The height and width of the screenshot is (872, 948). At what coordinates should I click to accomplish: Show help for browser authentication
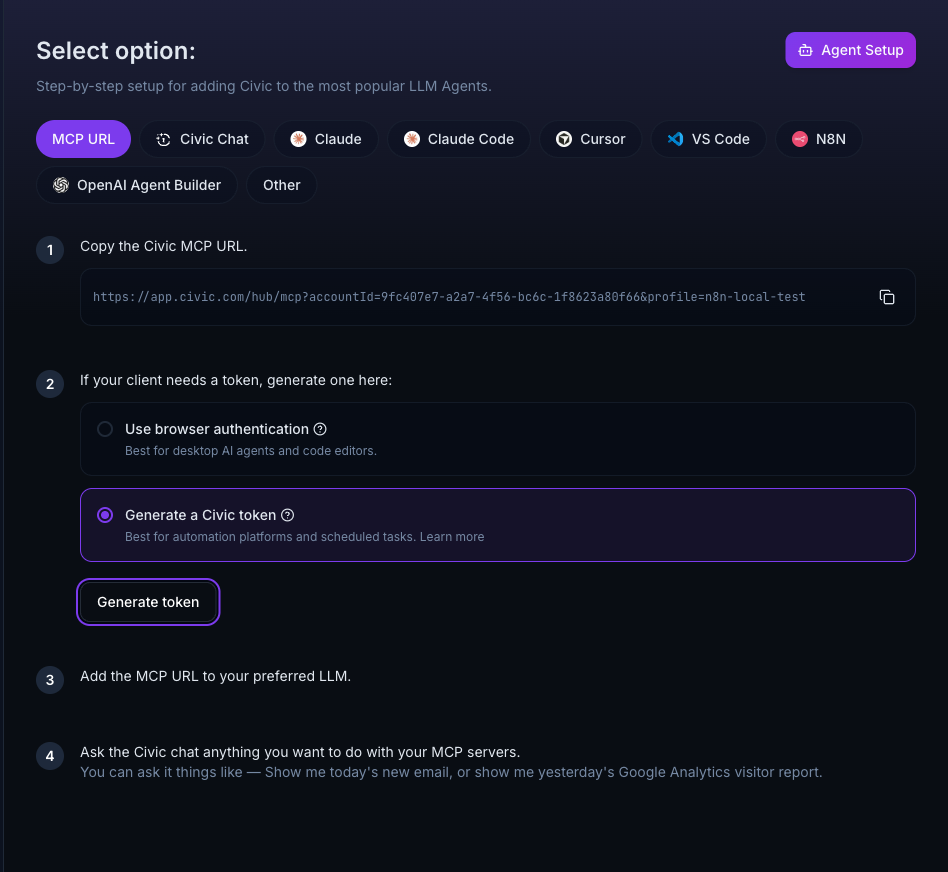coord(320,429)
